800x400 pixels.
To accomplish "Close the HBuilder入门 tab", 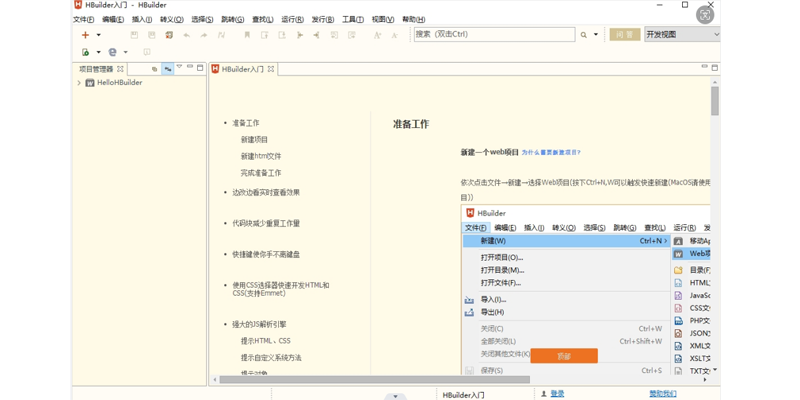I will pos(271,69).
